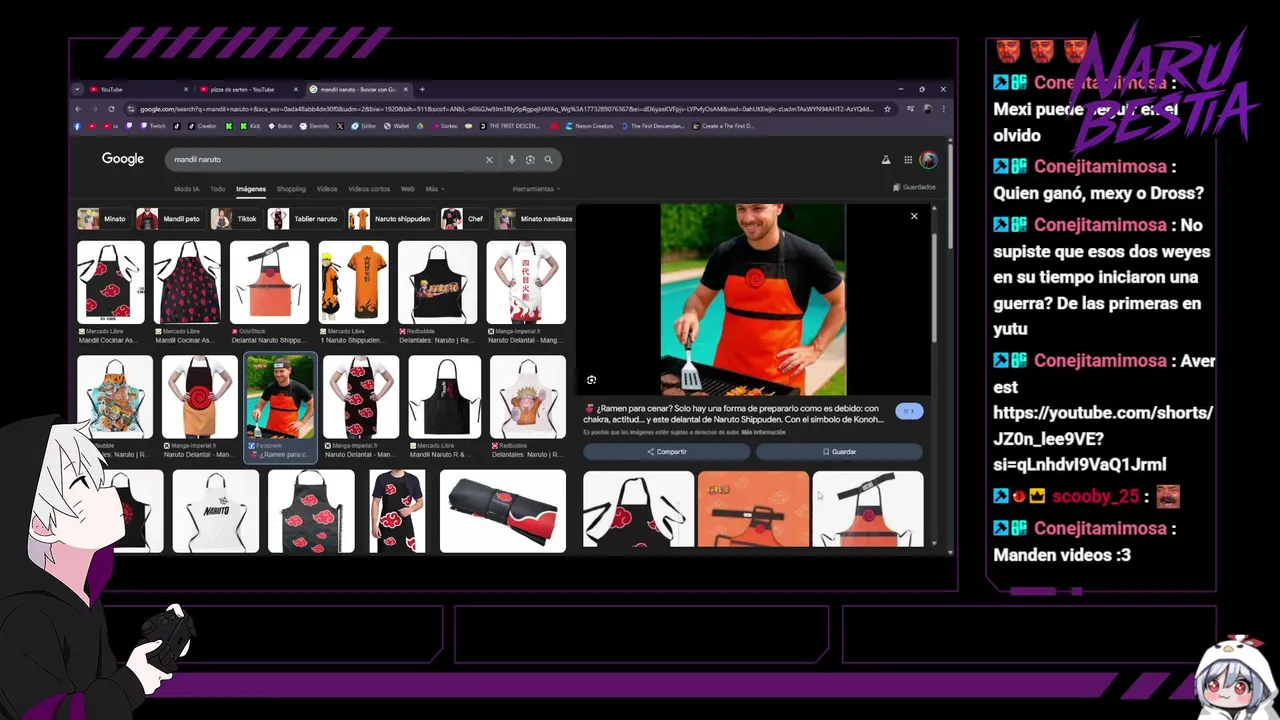Filter by the Chef chip

pos(464,218)
